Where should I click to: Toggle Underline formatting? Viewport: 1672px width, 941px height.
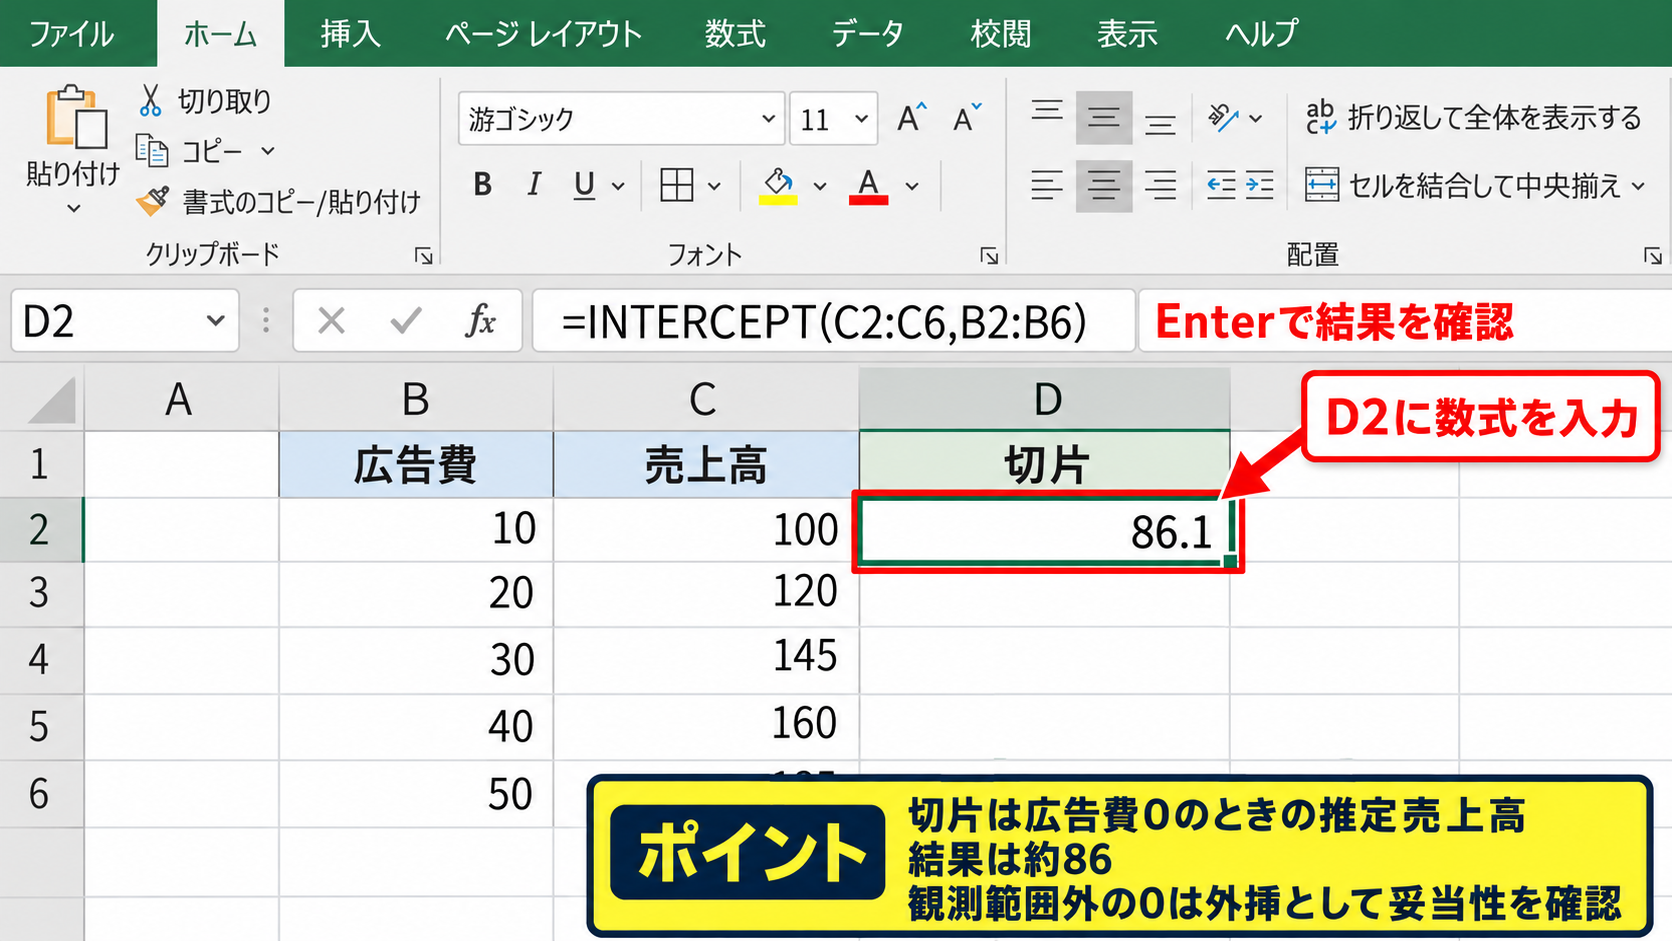point(584,185)
